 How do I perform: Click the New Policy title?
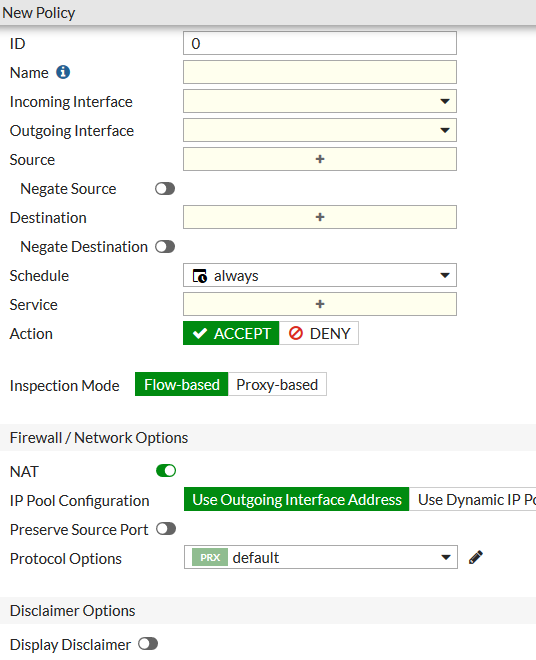pyautogui.click(x=39, y=13)
